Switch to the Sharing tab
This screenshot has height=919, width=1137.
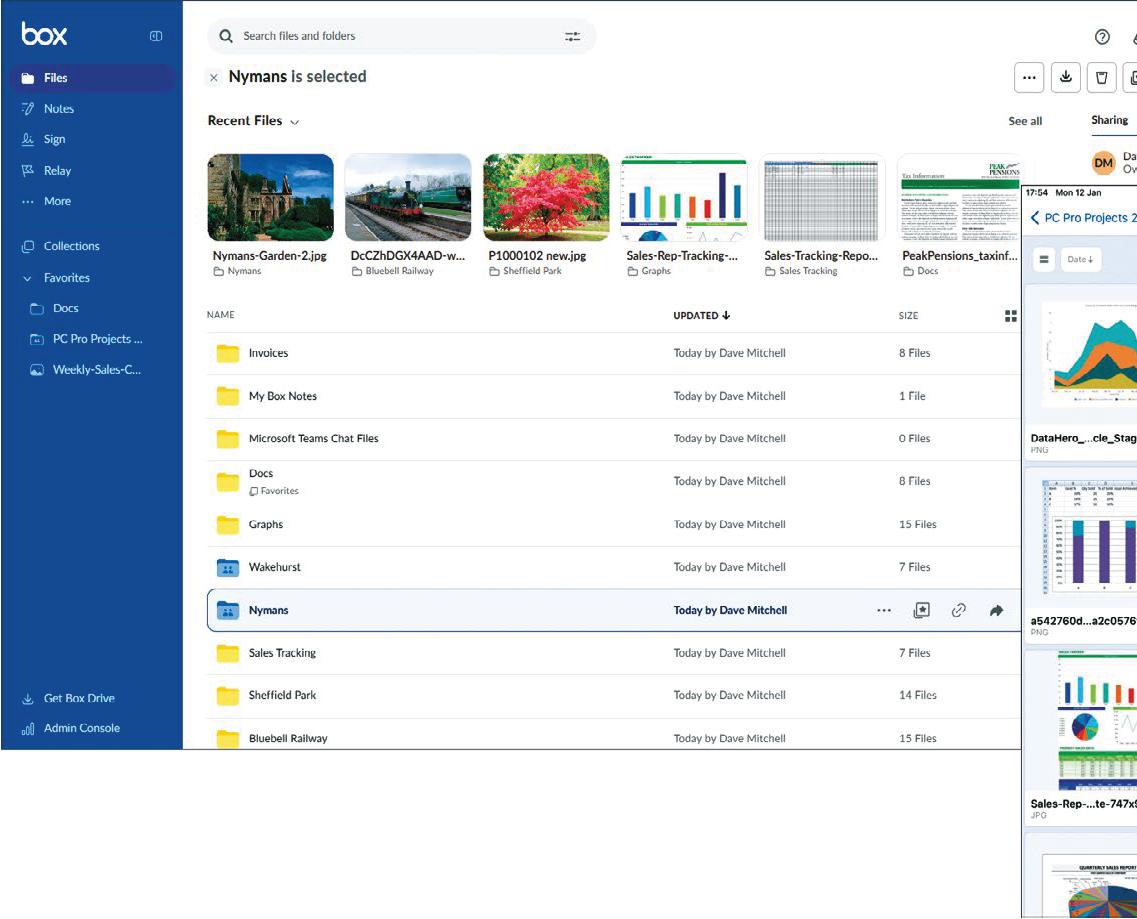pyautogui.click(x=1109, y=120)
